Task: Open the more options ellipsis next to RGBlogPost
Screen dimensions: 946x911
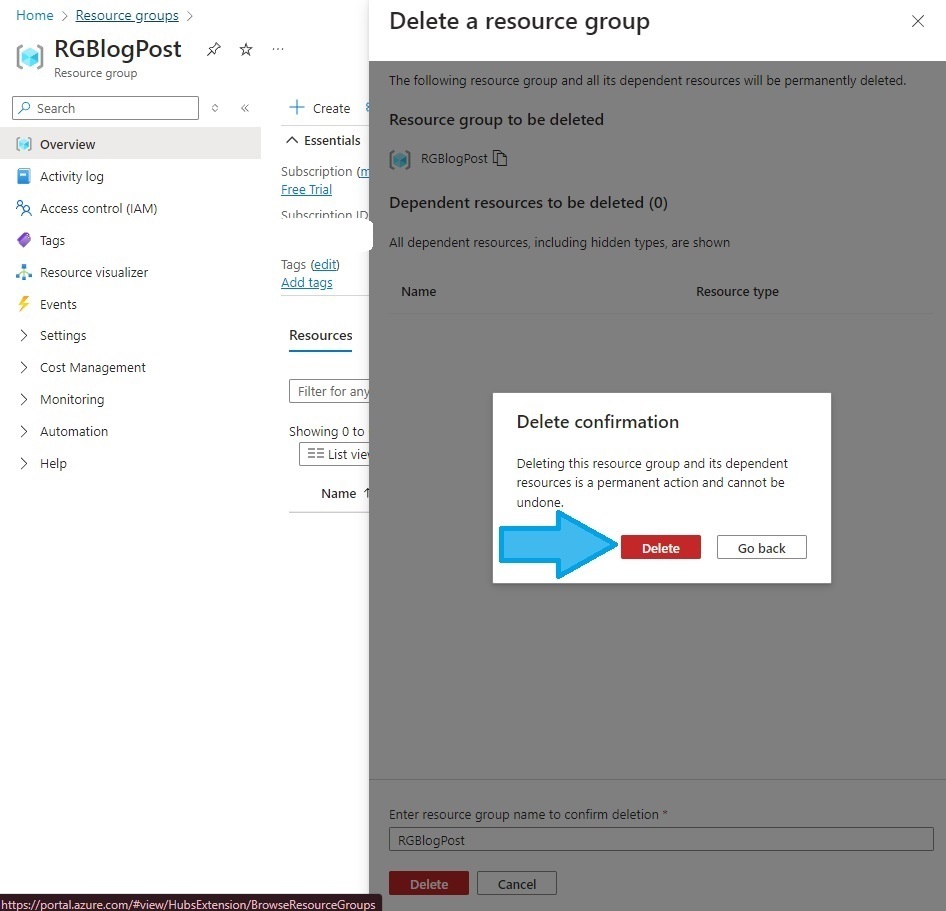Action: pyautogui.click(x=278, y=49)
